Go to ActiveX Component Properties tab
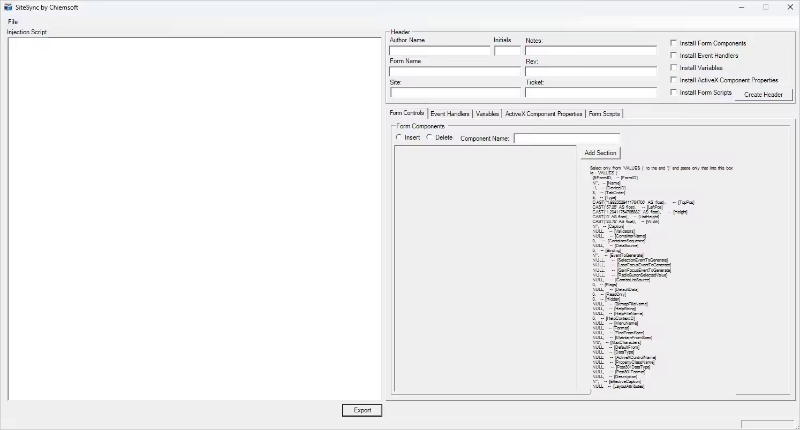 [544, 114]
